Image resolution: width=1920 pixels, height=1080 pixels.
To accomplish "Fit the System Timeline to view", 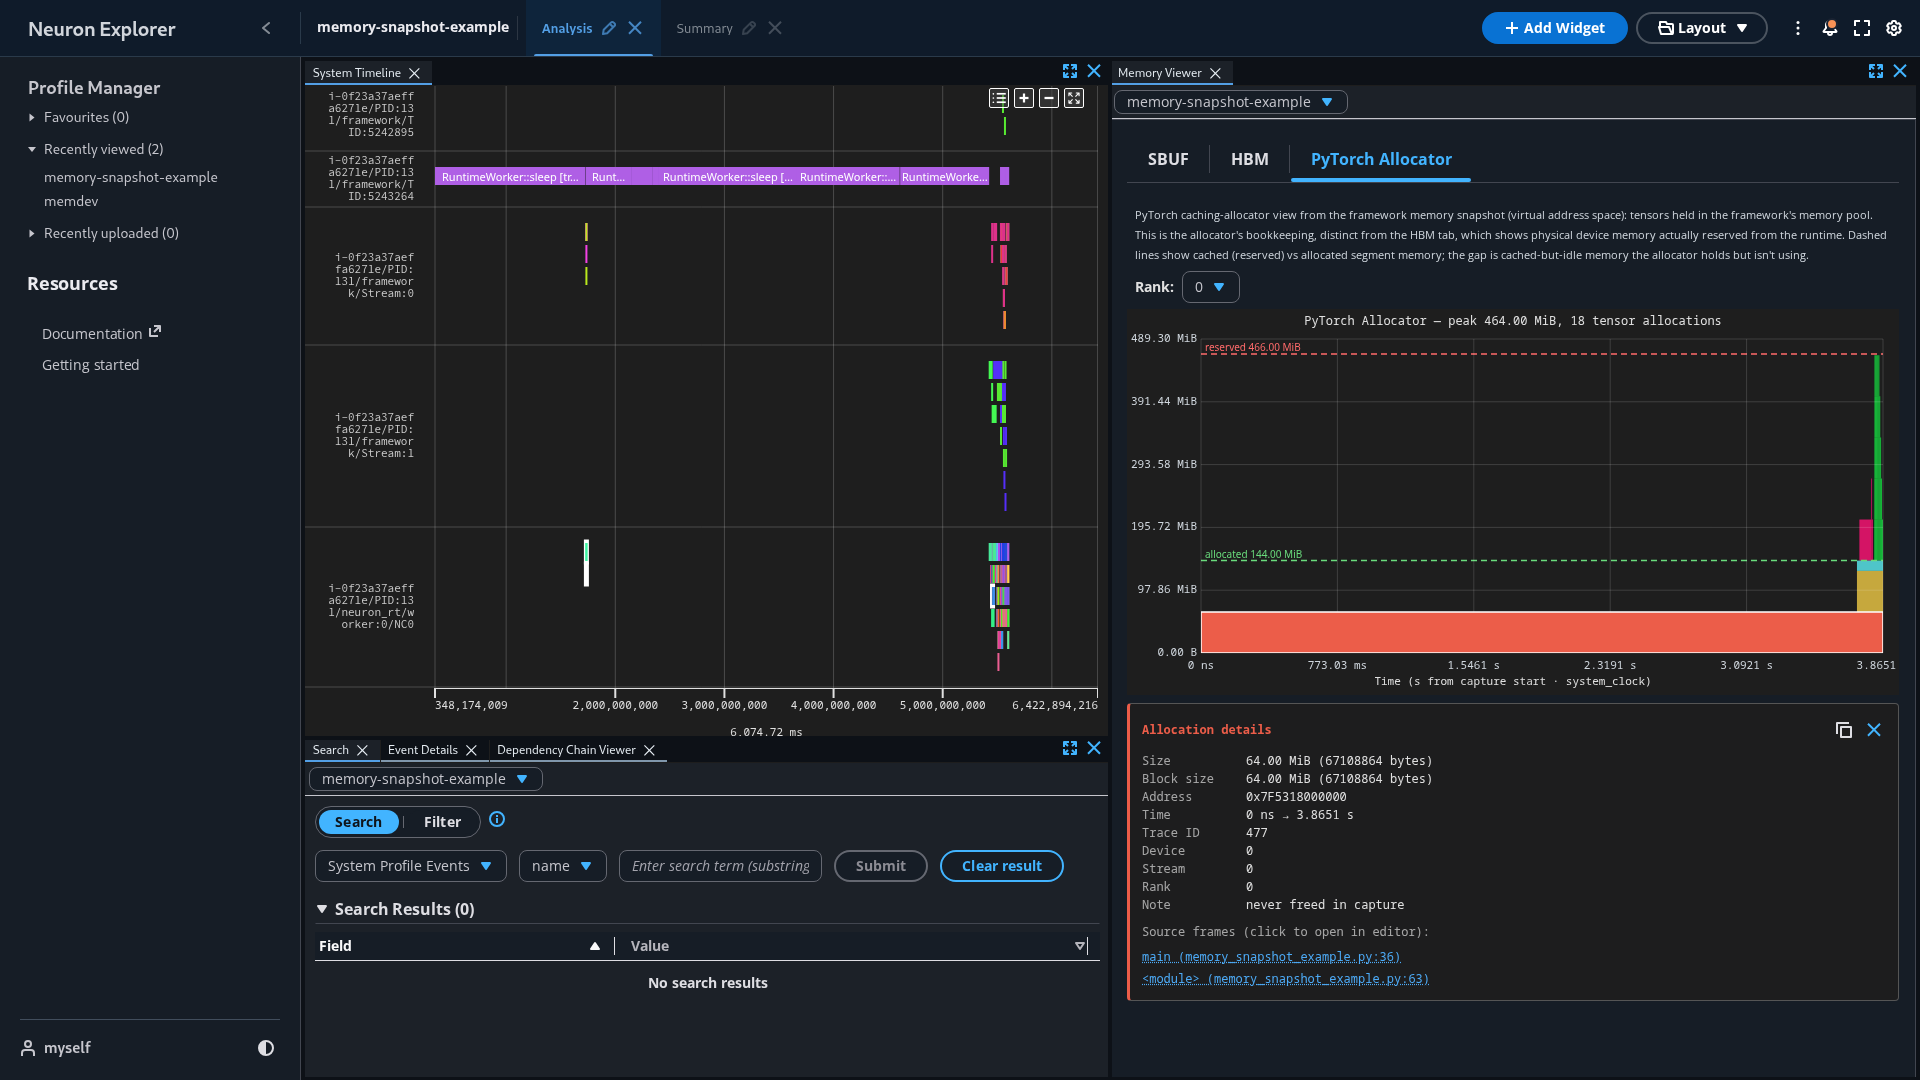I will 1074,98.
